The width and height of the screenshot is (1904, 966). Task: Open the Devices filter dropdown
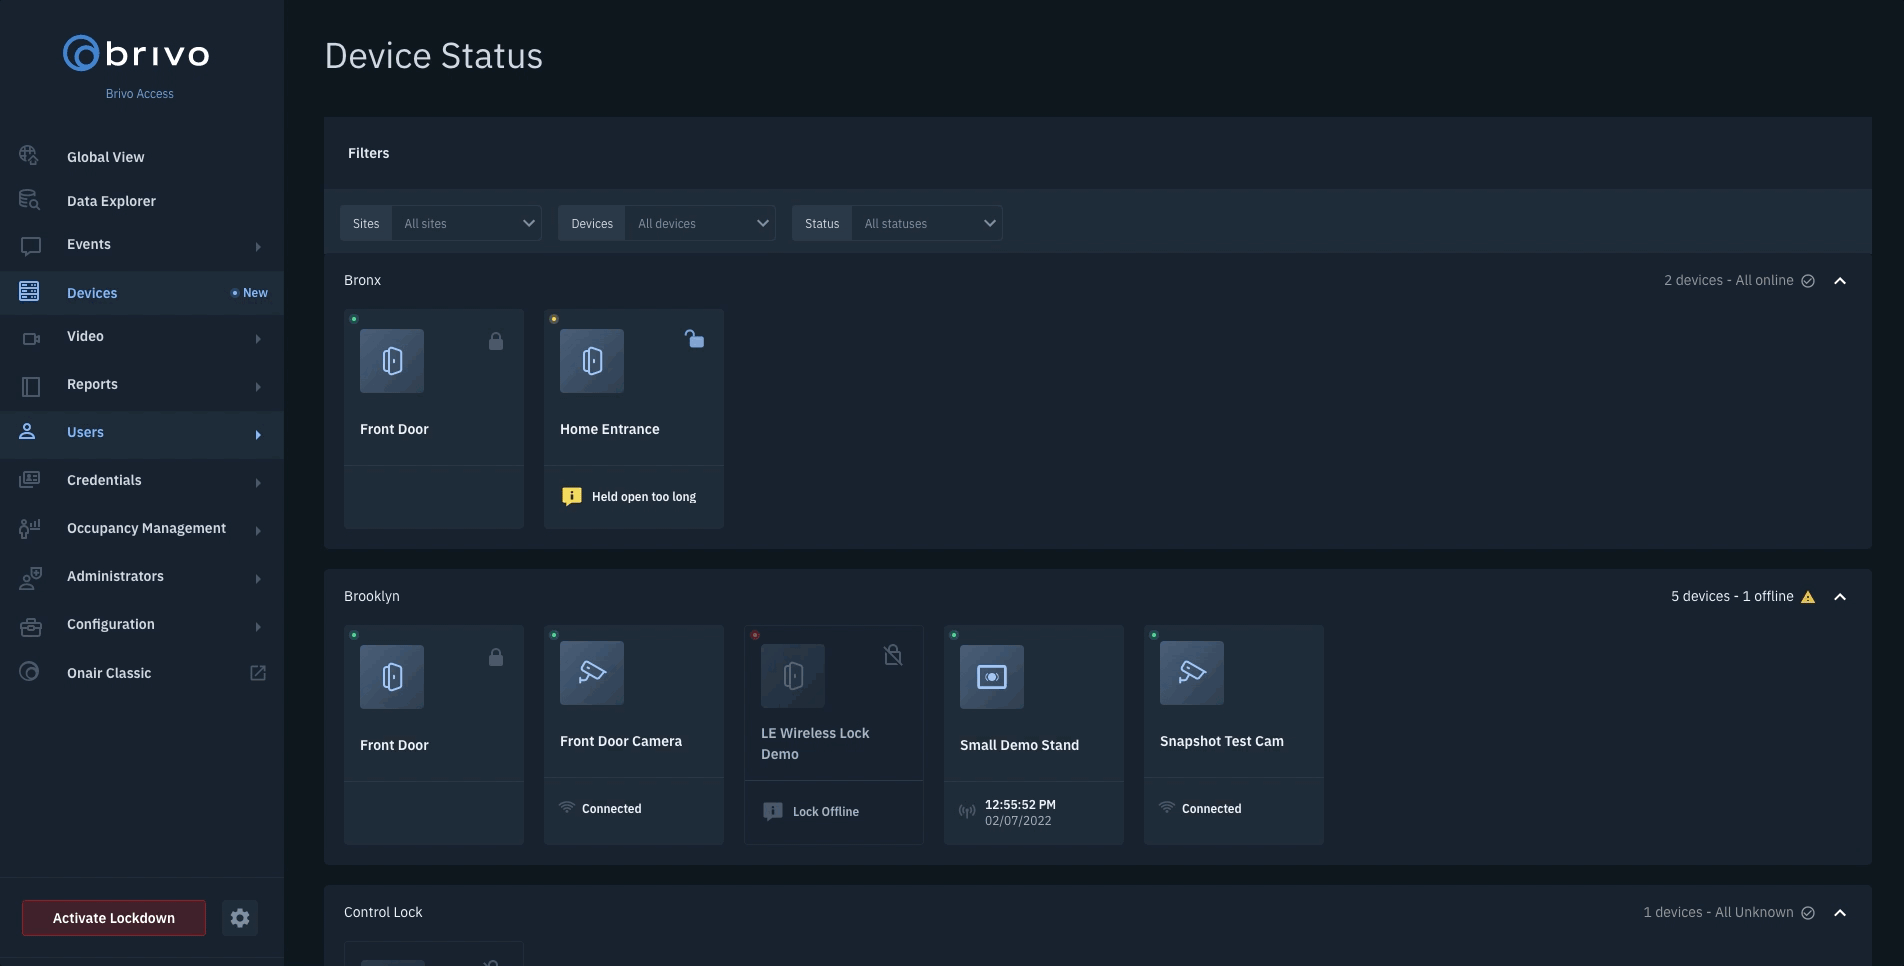tap(667, 223)
